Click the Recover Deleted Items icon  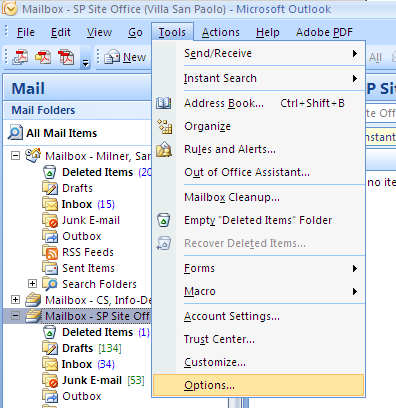(164, 243)
